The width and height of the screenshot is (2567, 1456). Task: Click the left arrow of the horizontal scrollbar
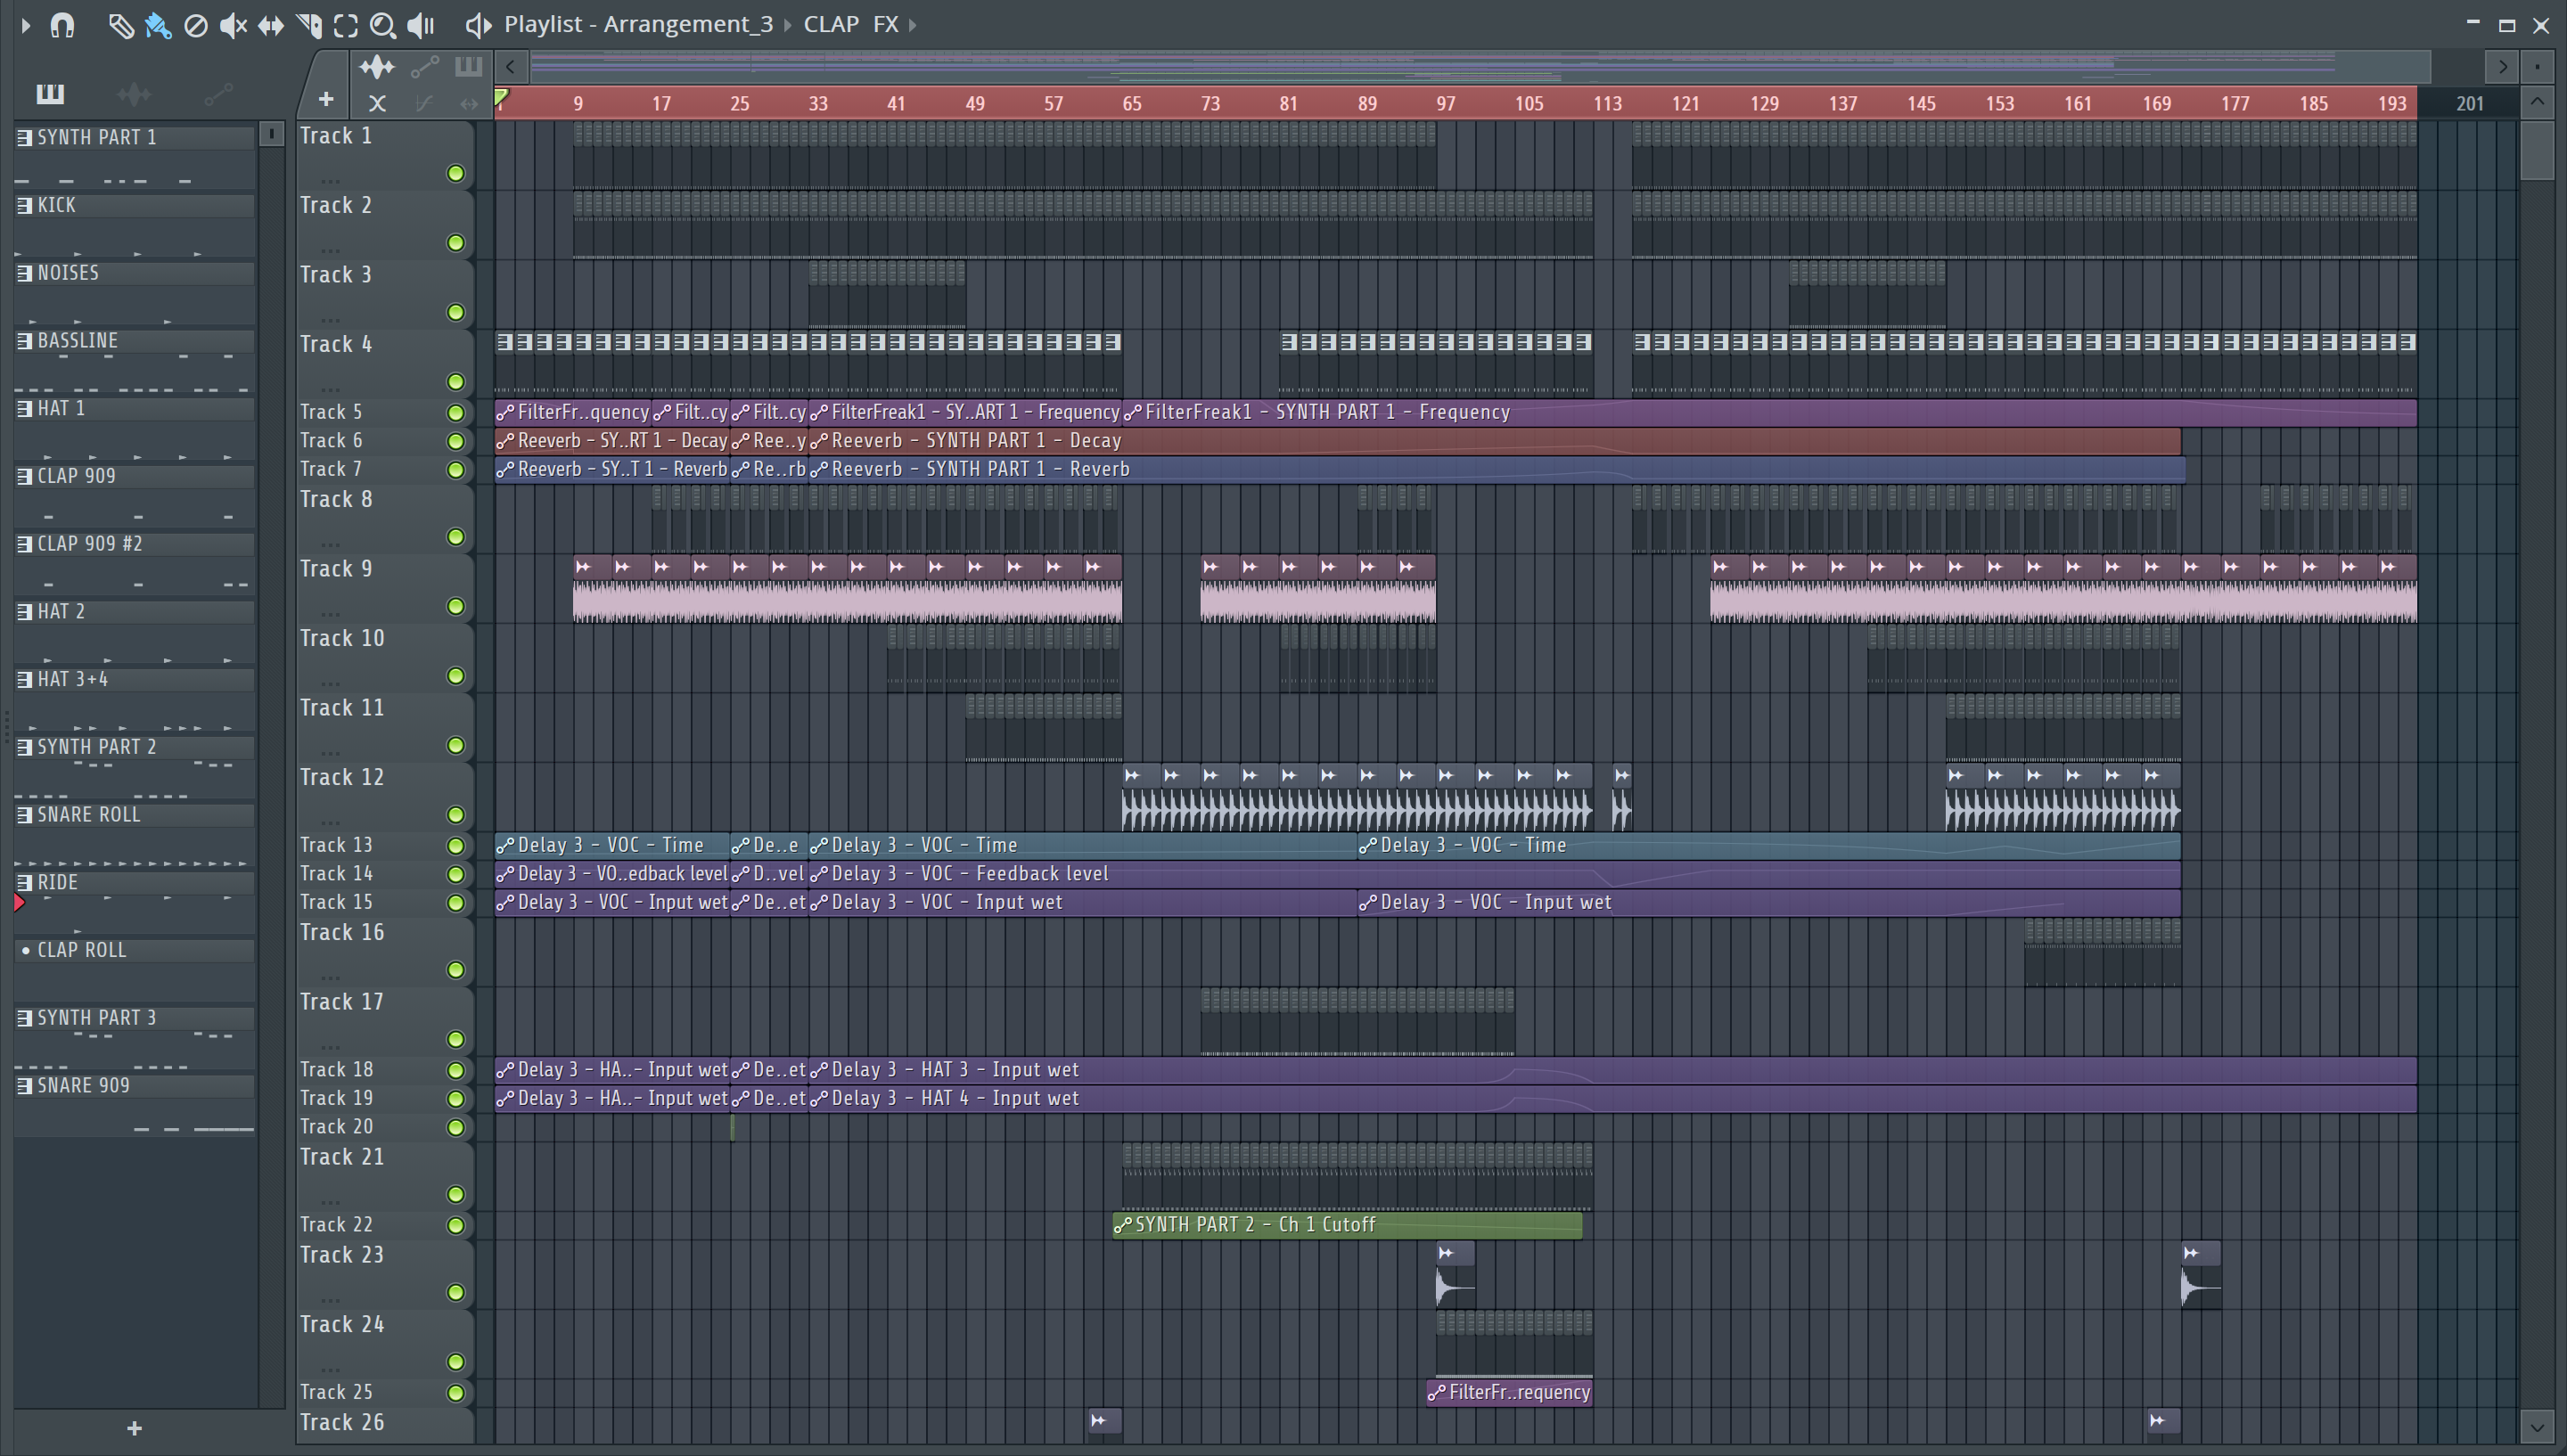coord(511,67)
